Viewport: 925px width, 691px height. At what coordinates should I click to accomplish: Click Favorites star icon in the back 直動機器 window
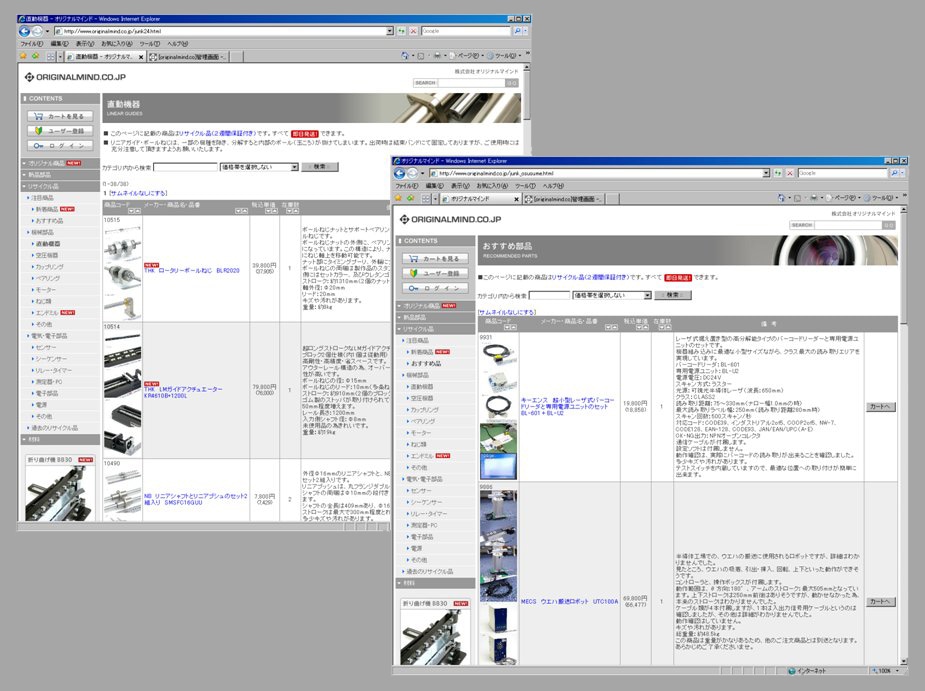click(23, 57)
